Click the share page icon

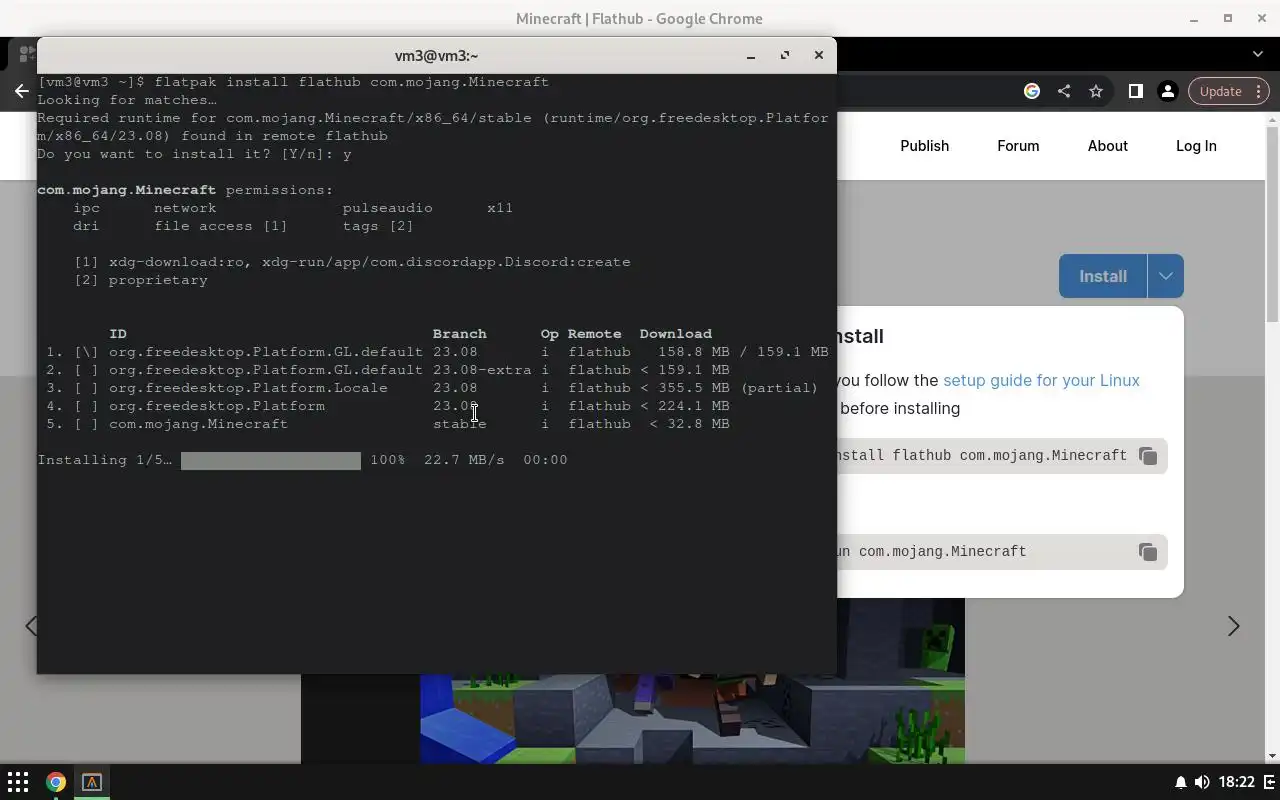pyautogui.click(x=1064, y=91)
